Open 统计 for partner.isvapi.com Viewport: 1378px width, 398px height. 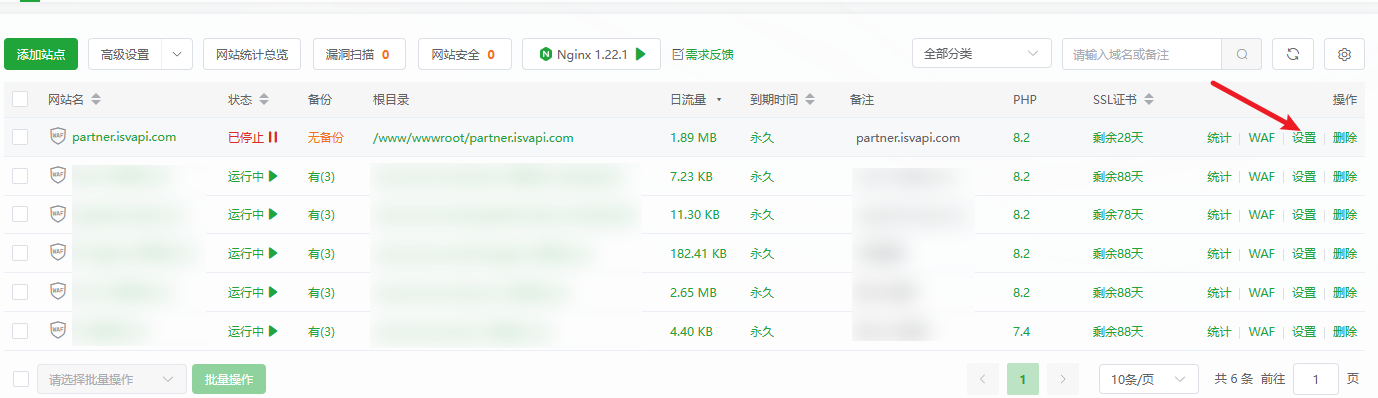click(1219, 137)
